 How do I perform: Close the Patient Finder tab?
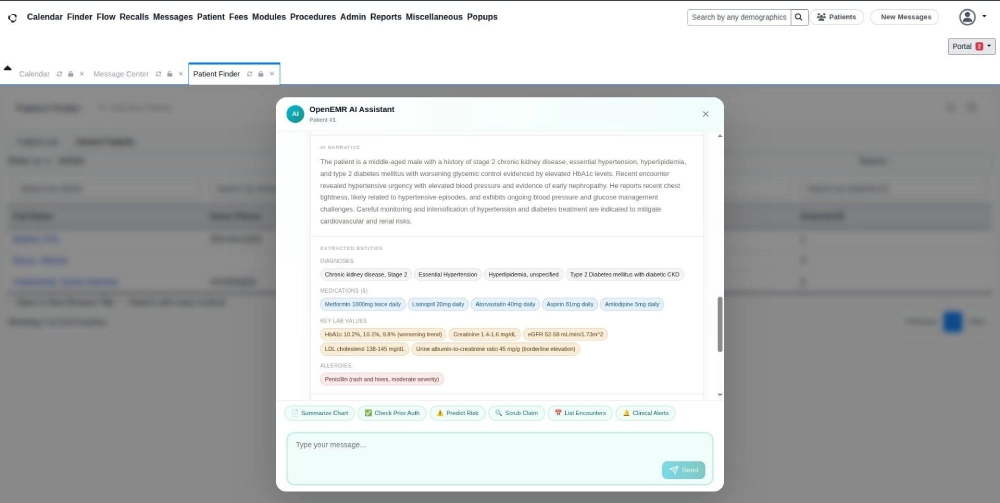point(272,74)
